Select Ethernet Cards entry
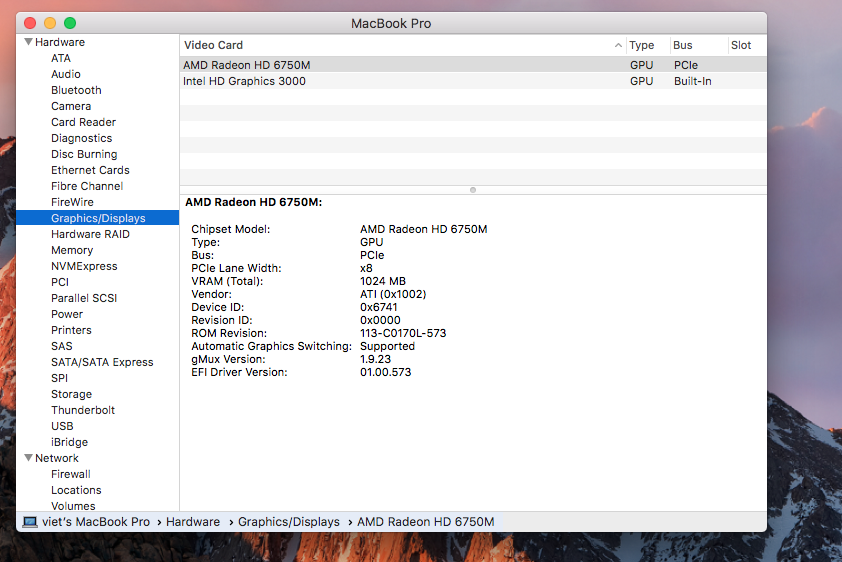The height and width of the screenshot is (562, 842). (x=90, y=170)
